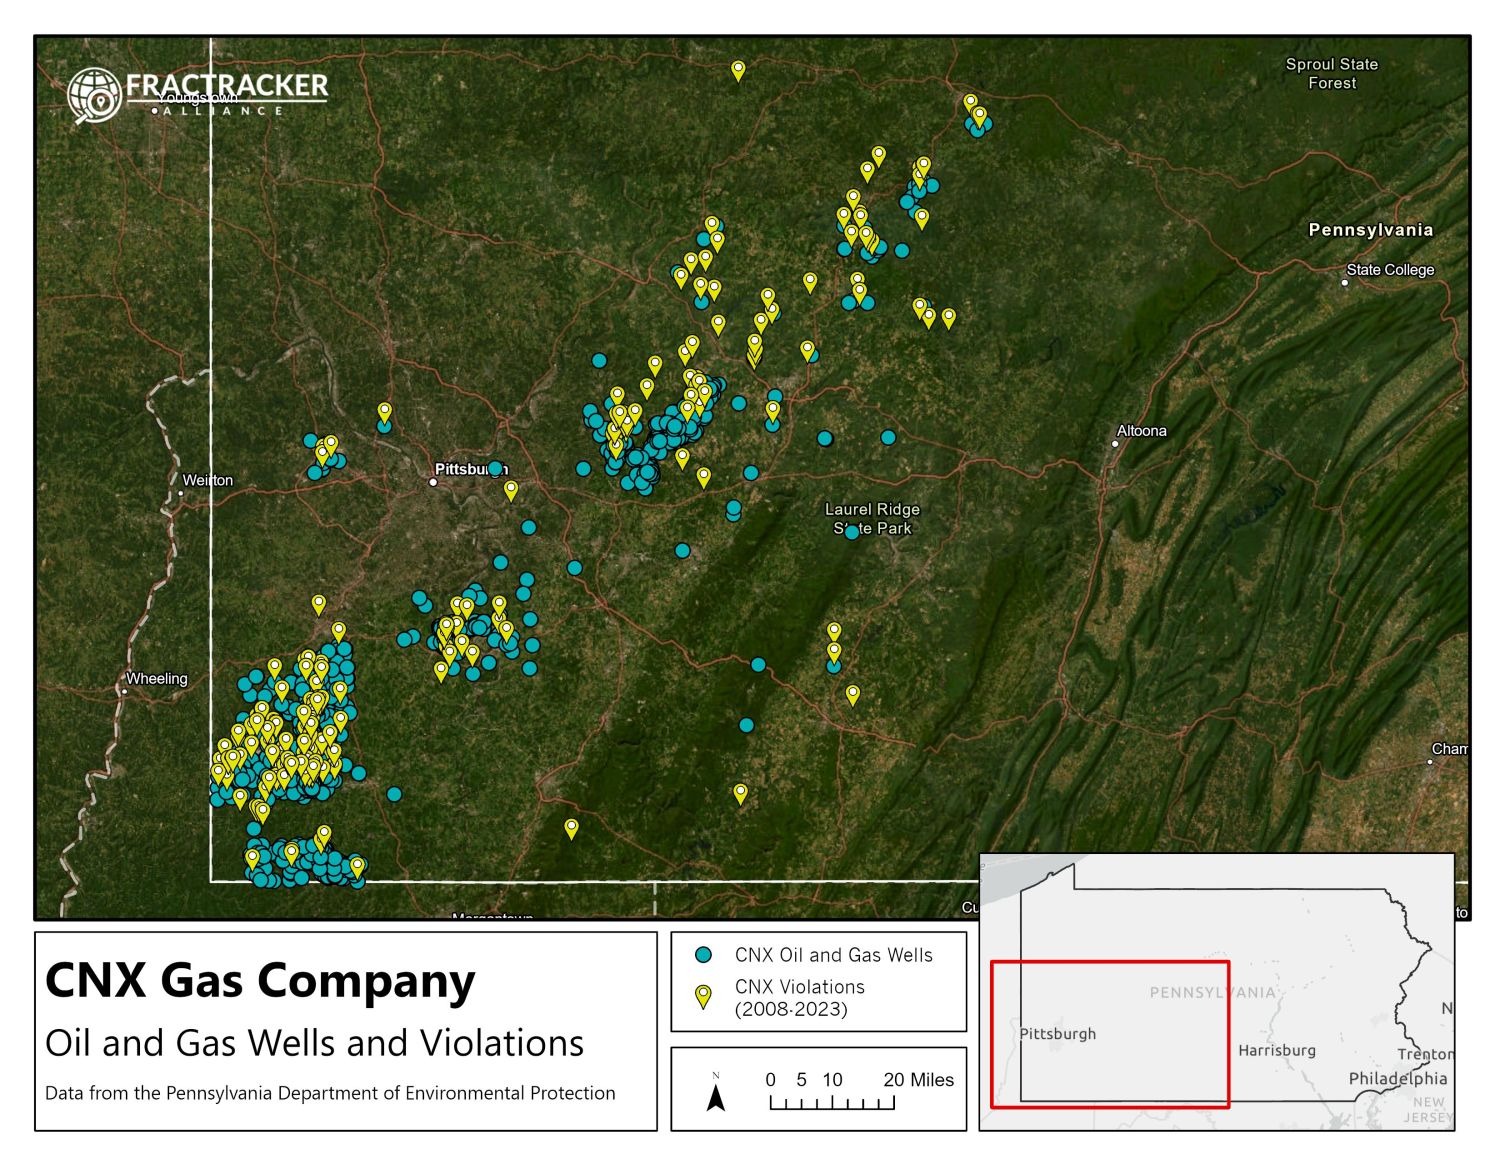The height and width of the screenshot is (1159, 1500).
Task: Click the FracTracker Alliance wordmark text
Action: point(227,87)
